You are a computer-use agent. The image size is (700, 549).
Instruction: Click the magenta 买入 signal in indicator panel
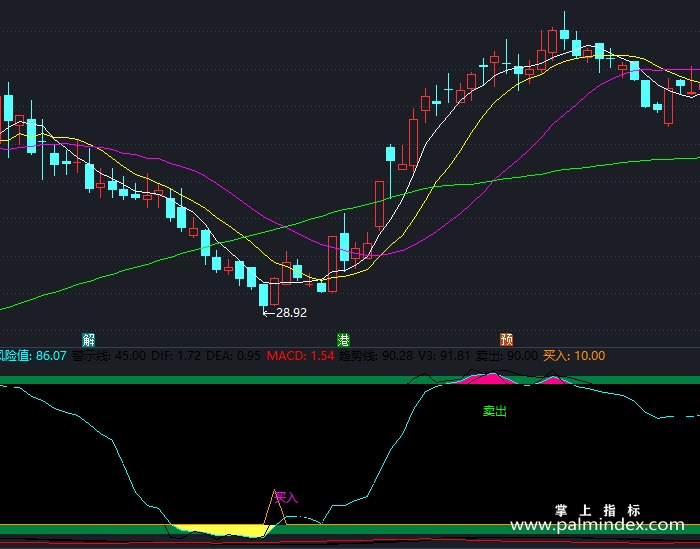pyautogui.click(x=286, y=497)
